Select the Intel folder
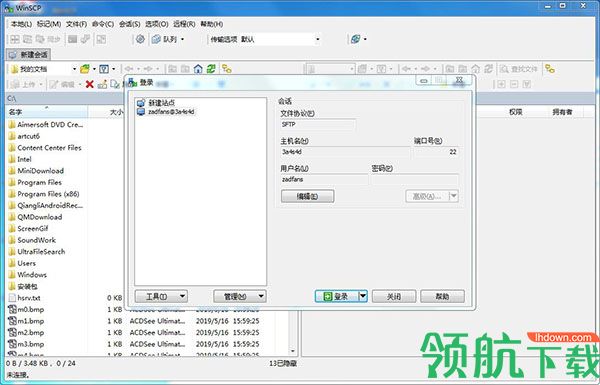This screenshot has width=600, height=385. [x=20, y=159]
